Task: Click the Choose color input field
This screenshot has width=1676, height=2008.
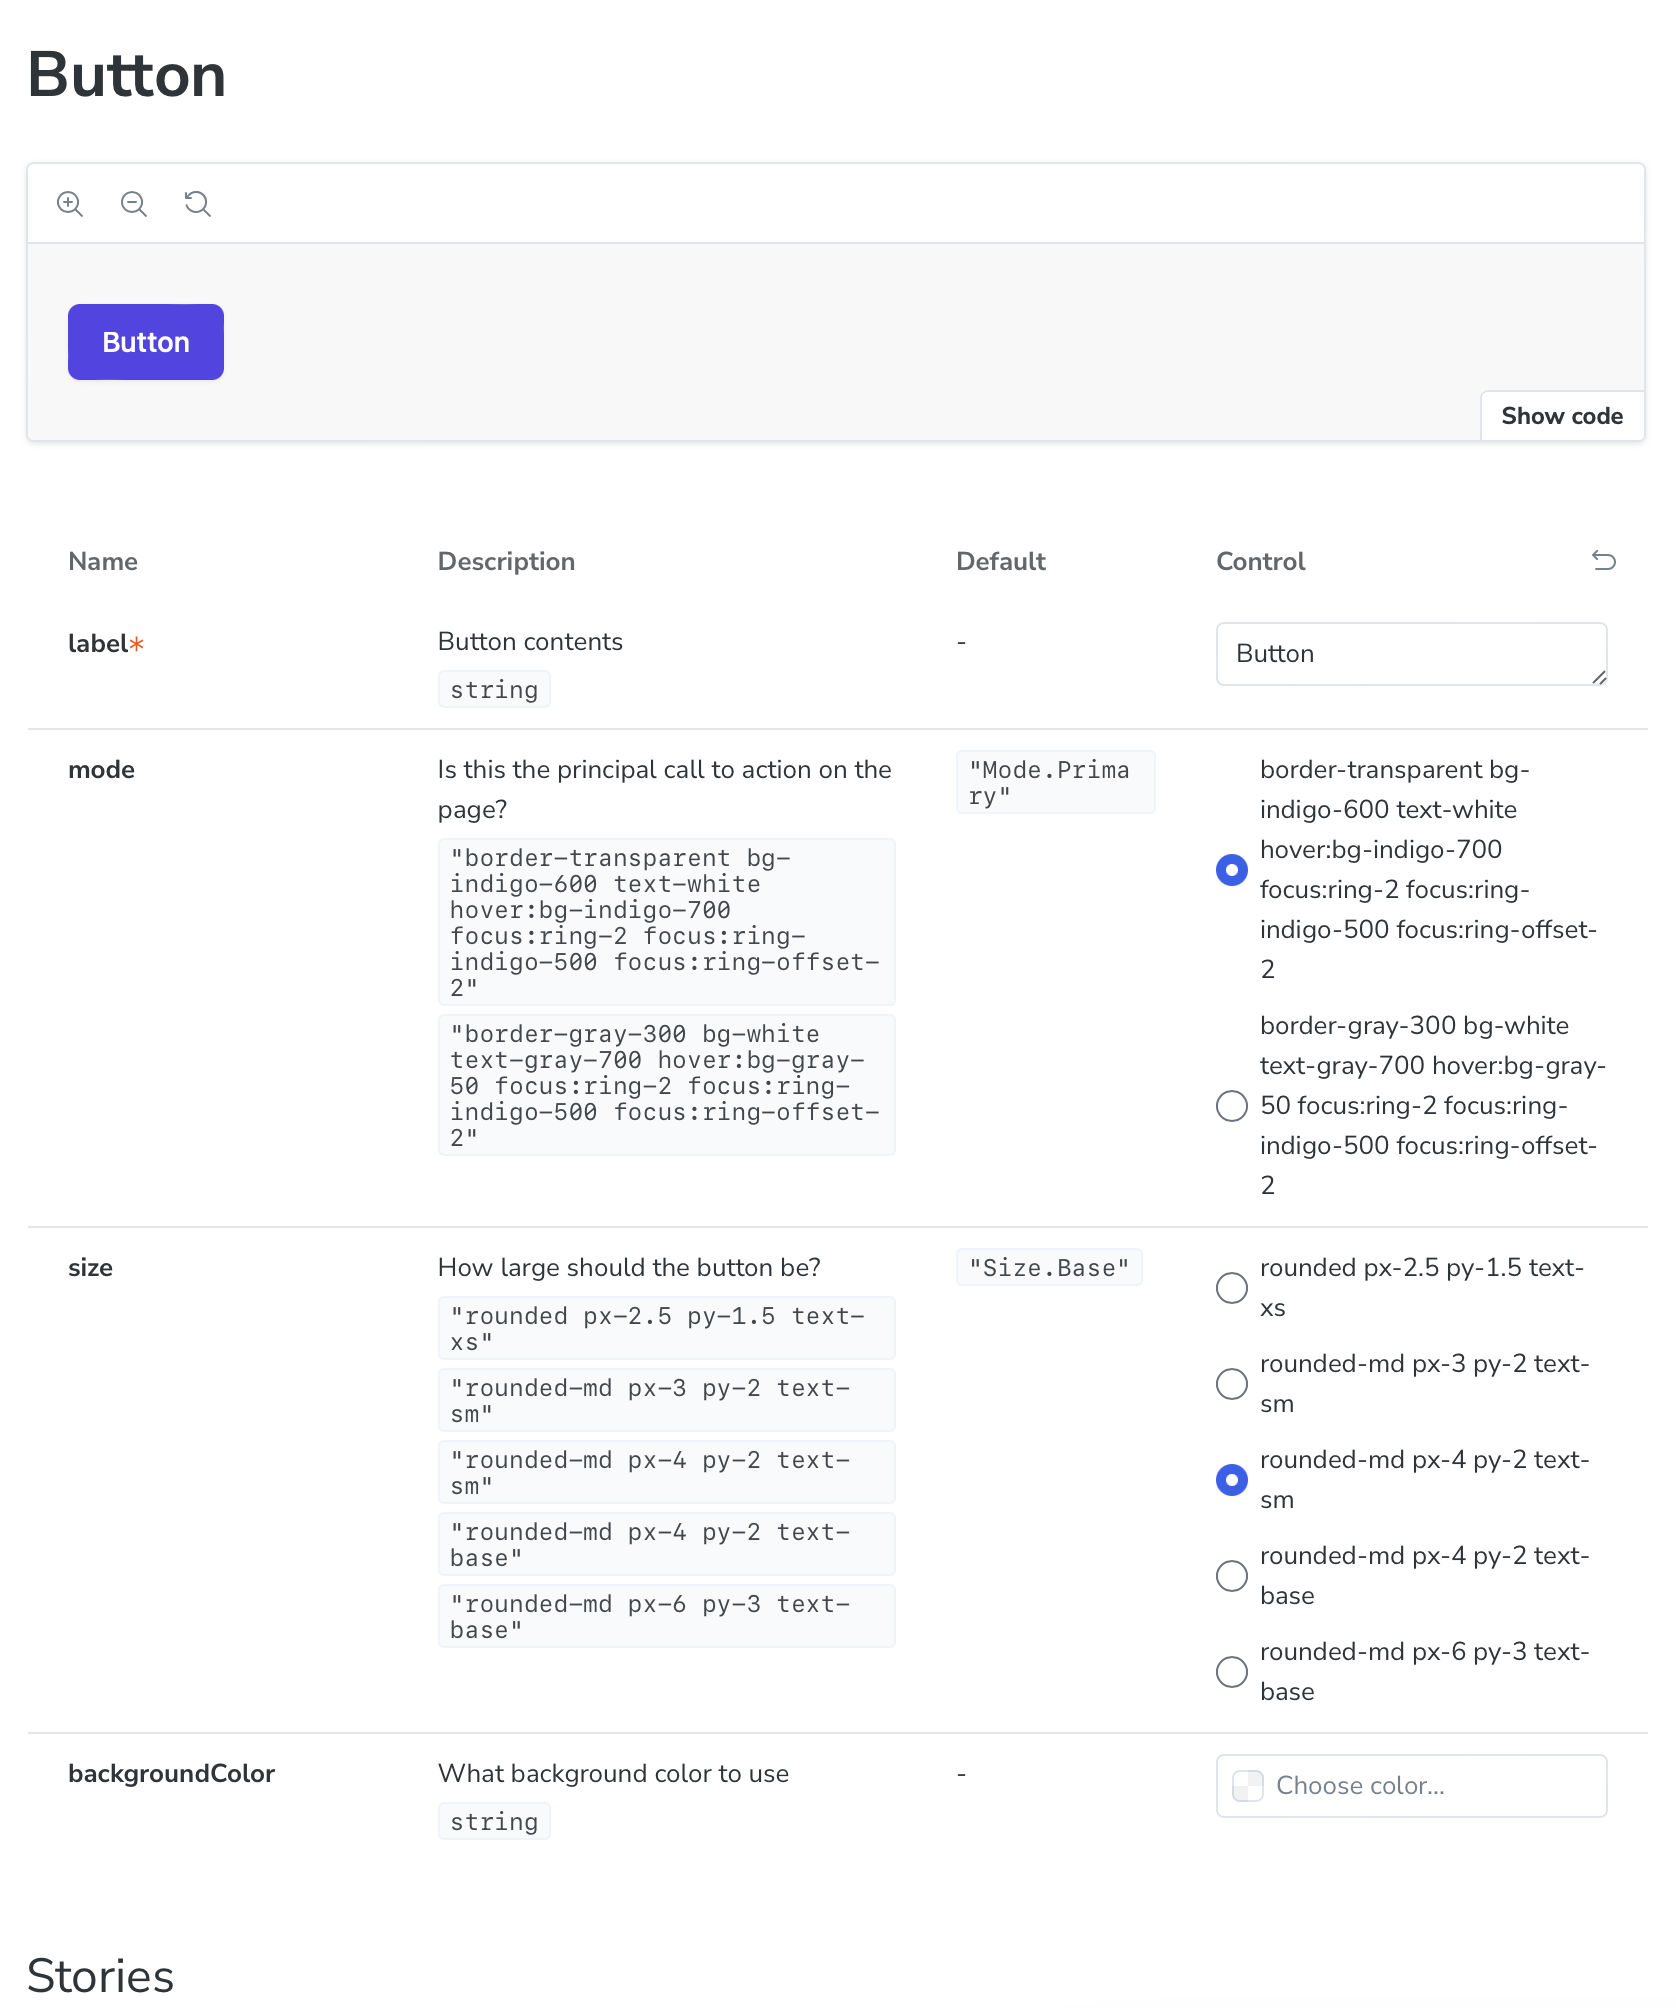Action: click(x=1411, y=1786)
